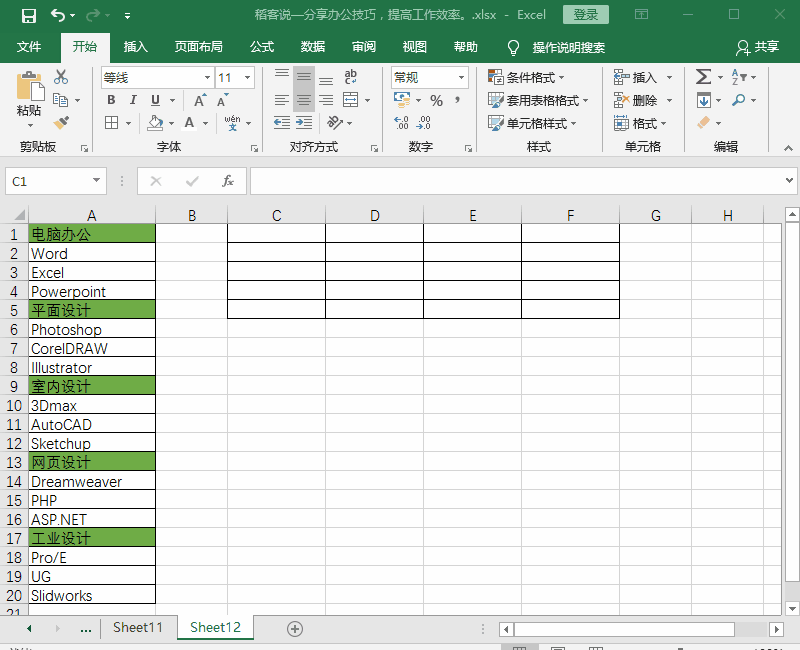Expand the Name Box dropdown arrow

pos(96,181)
